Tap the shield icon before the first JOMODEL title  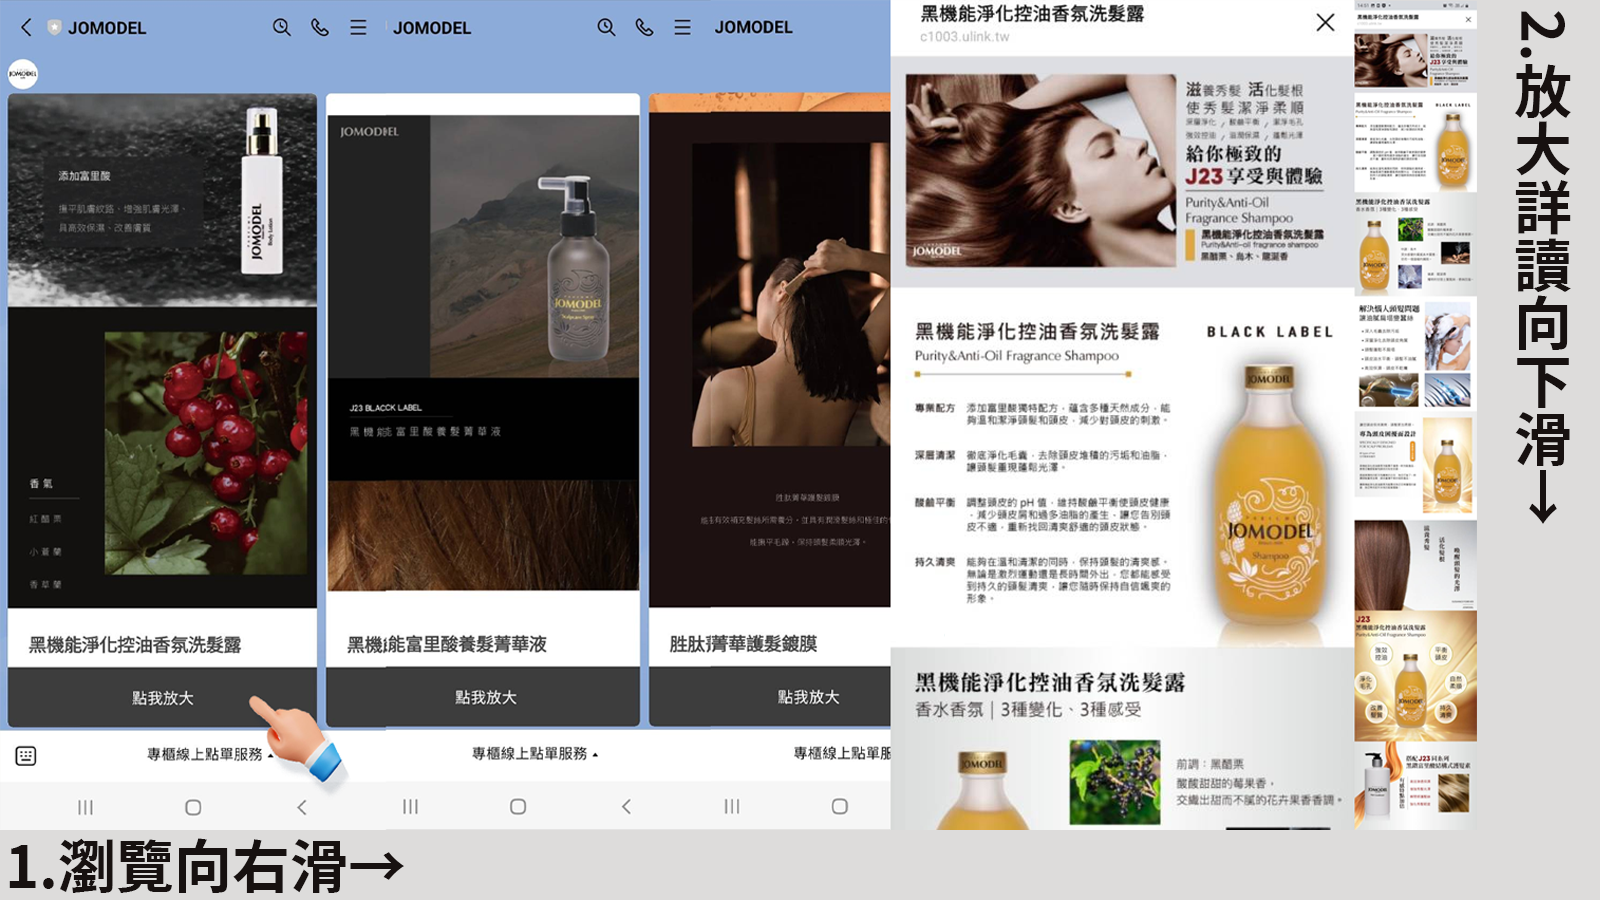54,28
